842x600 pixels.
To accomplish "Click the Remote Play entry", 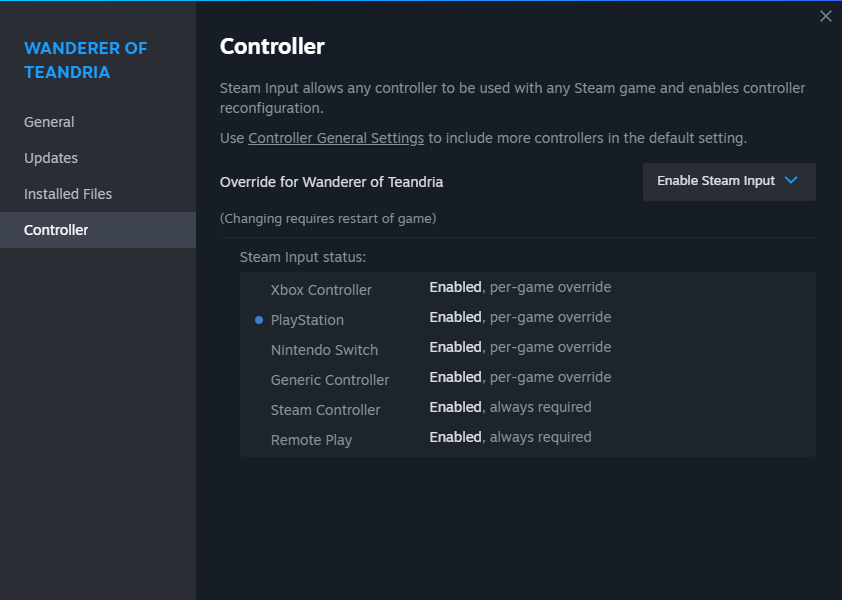I will click(311, 440).
